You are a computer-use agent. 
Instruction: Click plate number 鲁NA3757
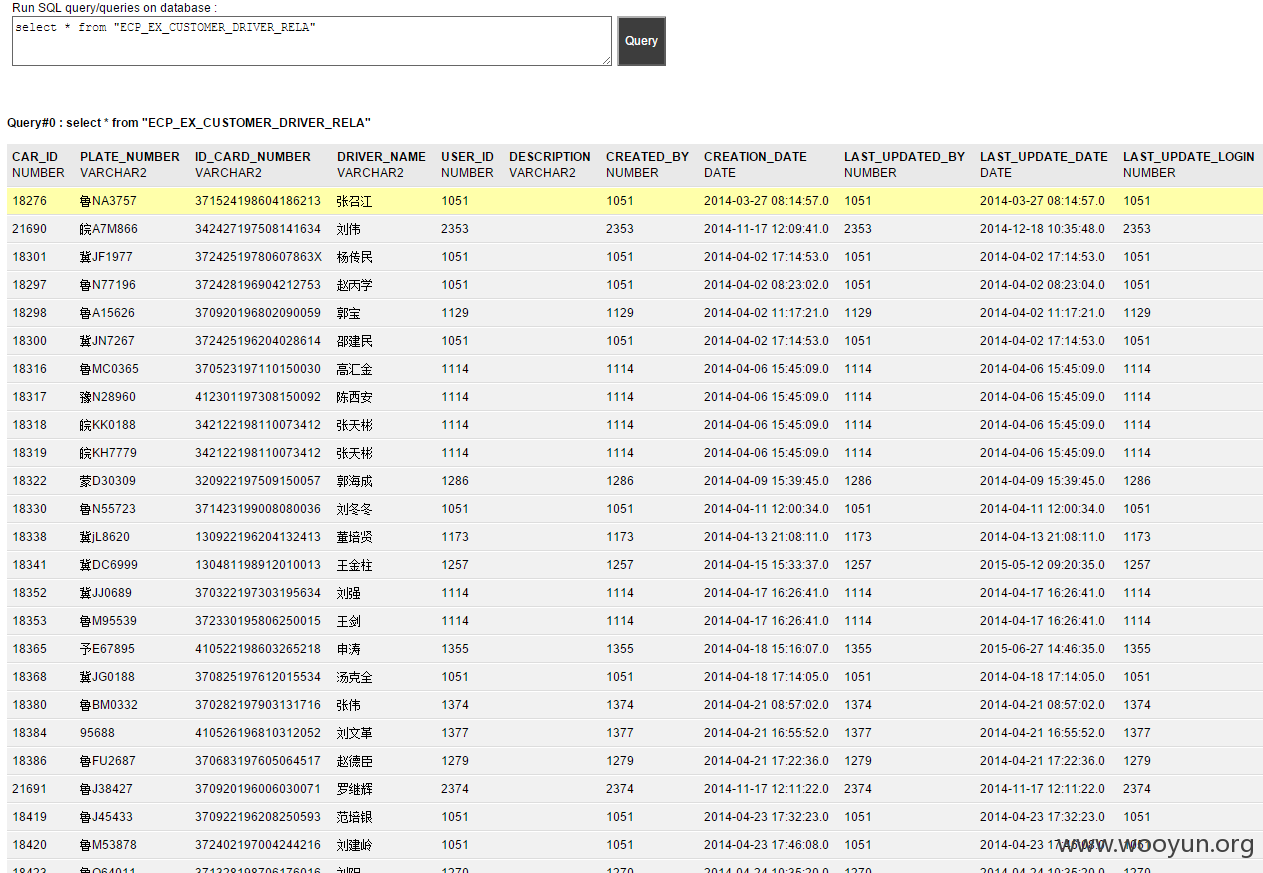coord(108,201)
